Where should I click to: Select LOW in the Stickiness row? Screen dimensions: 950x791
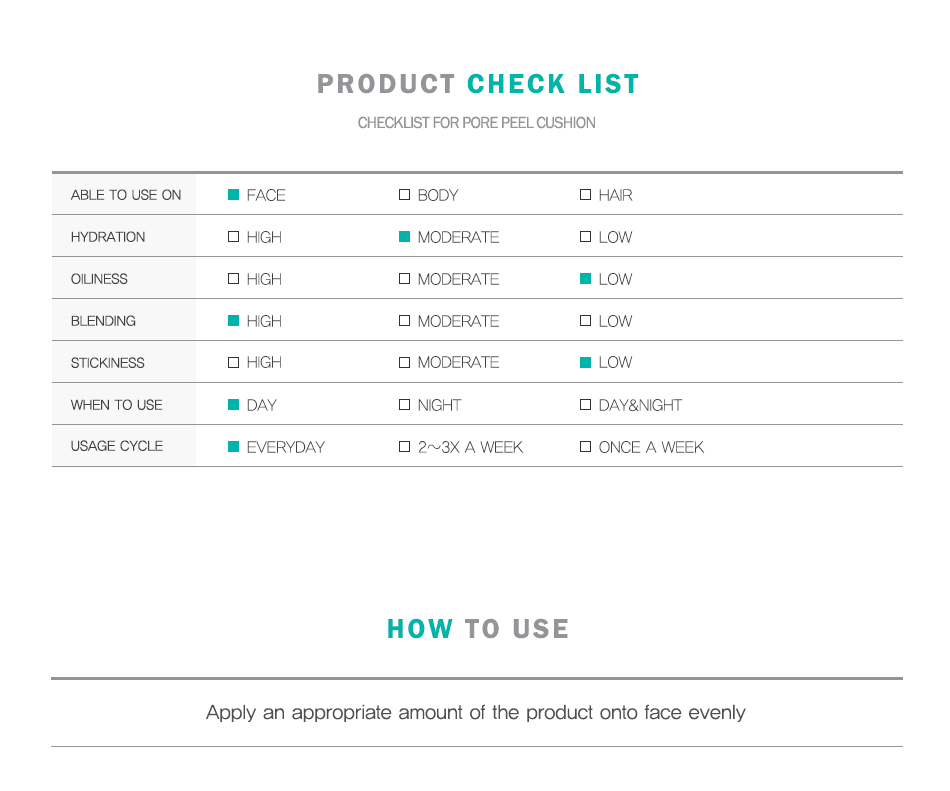586,362
